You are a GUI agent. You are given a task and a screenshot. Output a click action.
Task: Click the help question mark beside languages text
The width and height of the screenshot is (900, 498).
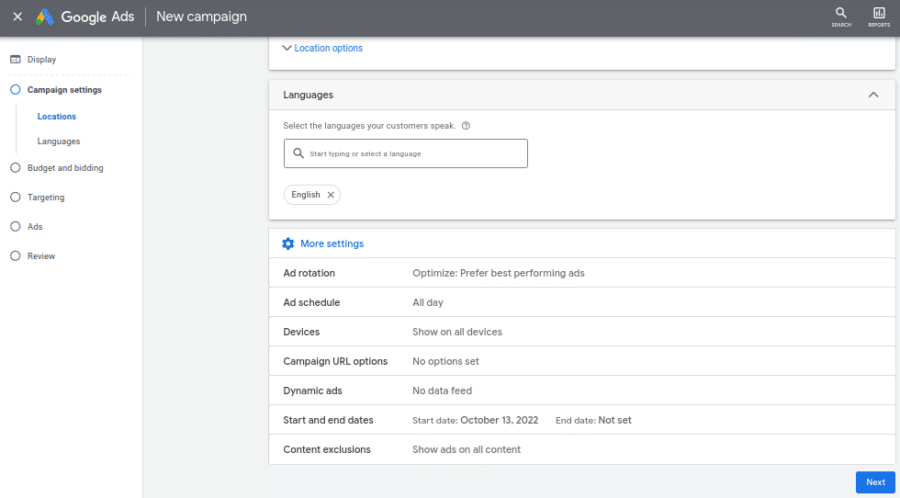coord(465,126)
